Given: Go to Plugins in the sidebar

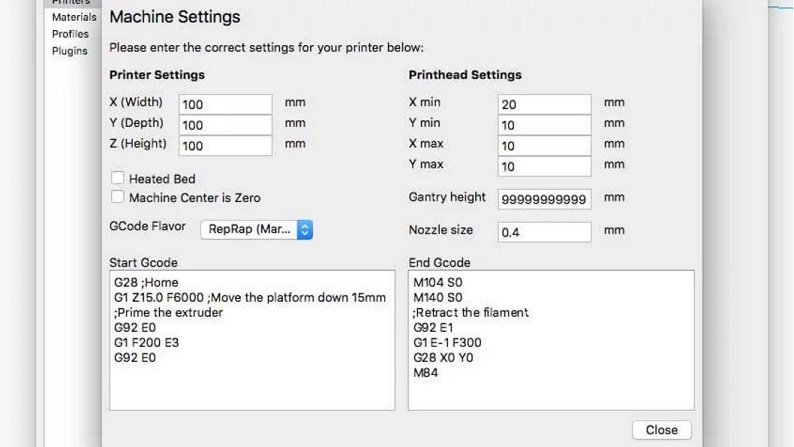Looking at the screenshot, I should (69, 51).
